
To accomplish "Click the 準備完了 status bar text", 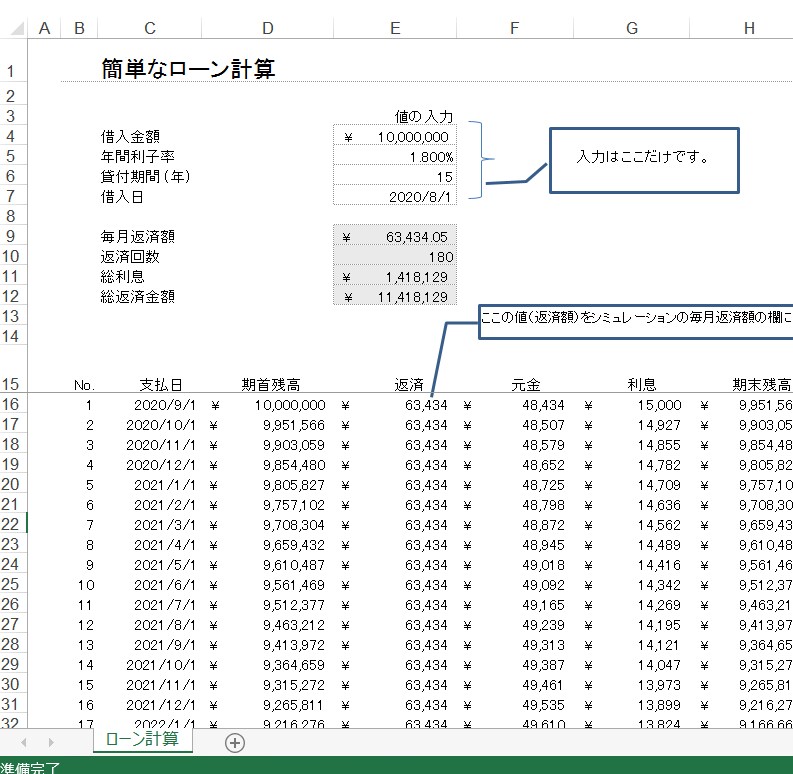I will click(x=30, y=767).
